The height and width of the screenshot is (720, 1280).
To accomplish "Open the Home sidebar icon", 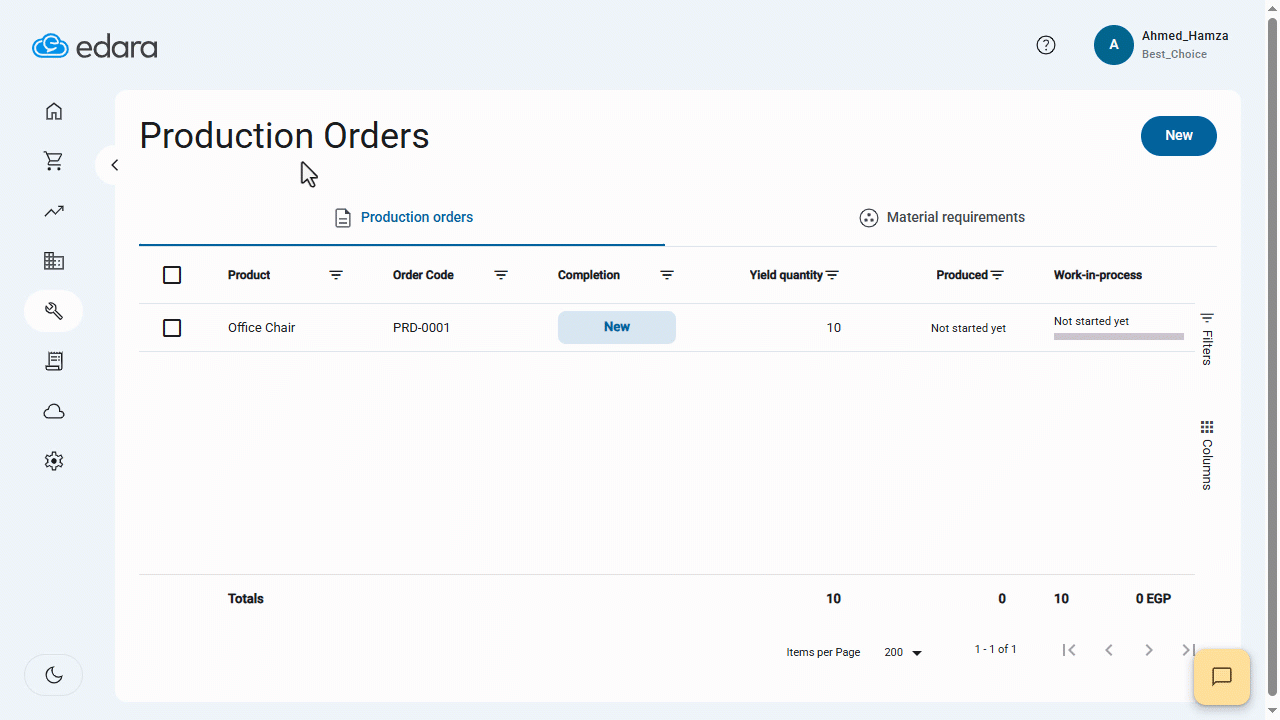I will (x=54, y=111).
